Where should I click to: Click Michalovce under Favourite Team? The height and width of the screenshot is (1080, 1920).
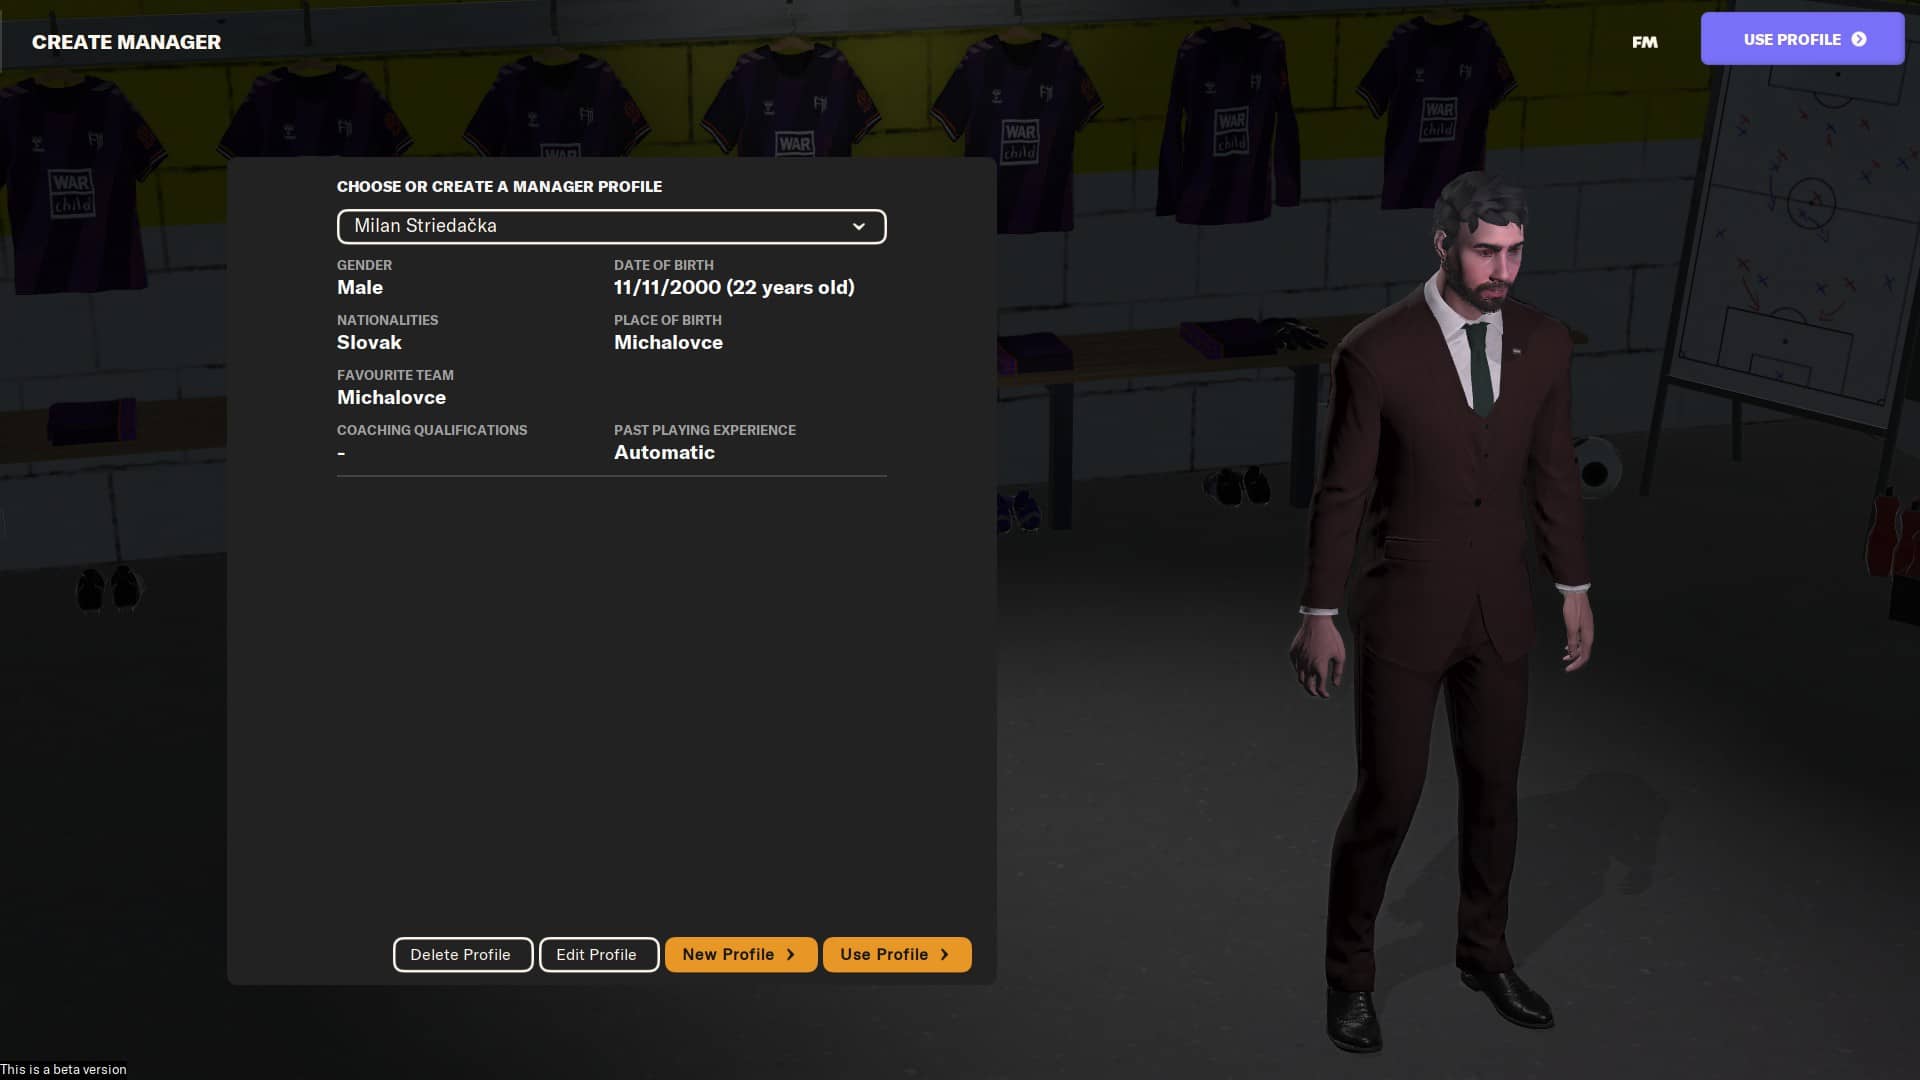coord(391,398)
